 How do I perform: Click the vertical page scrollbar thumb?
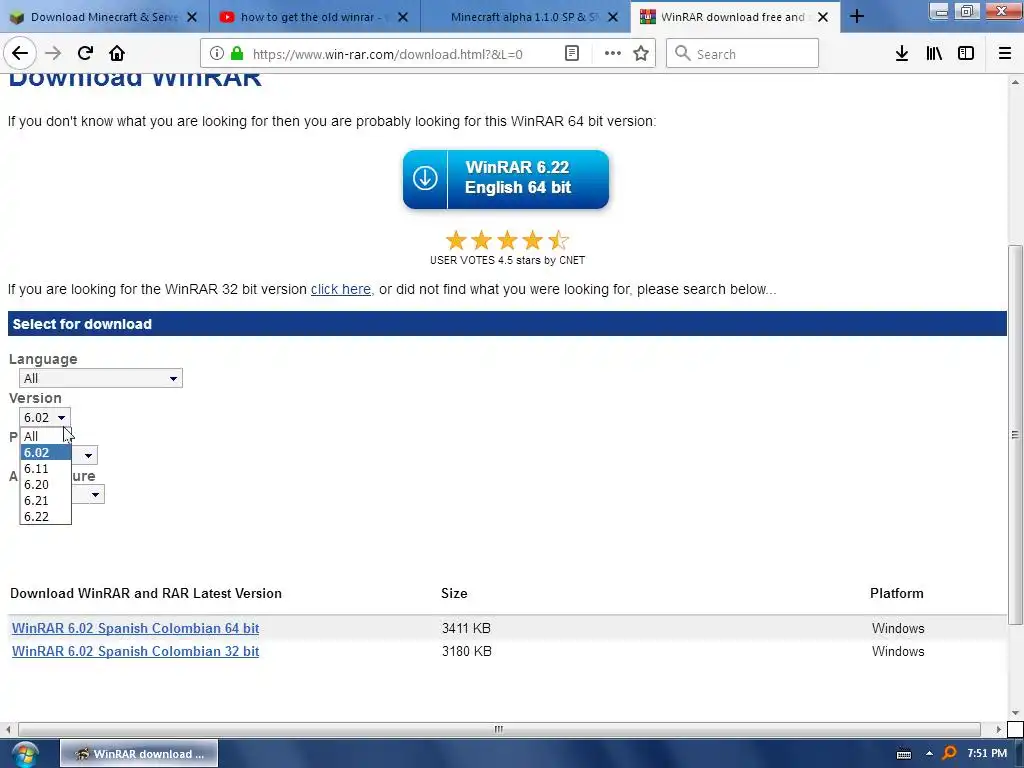click(1015, 434)
